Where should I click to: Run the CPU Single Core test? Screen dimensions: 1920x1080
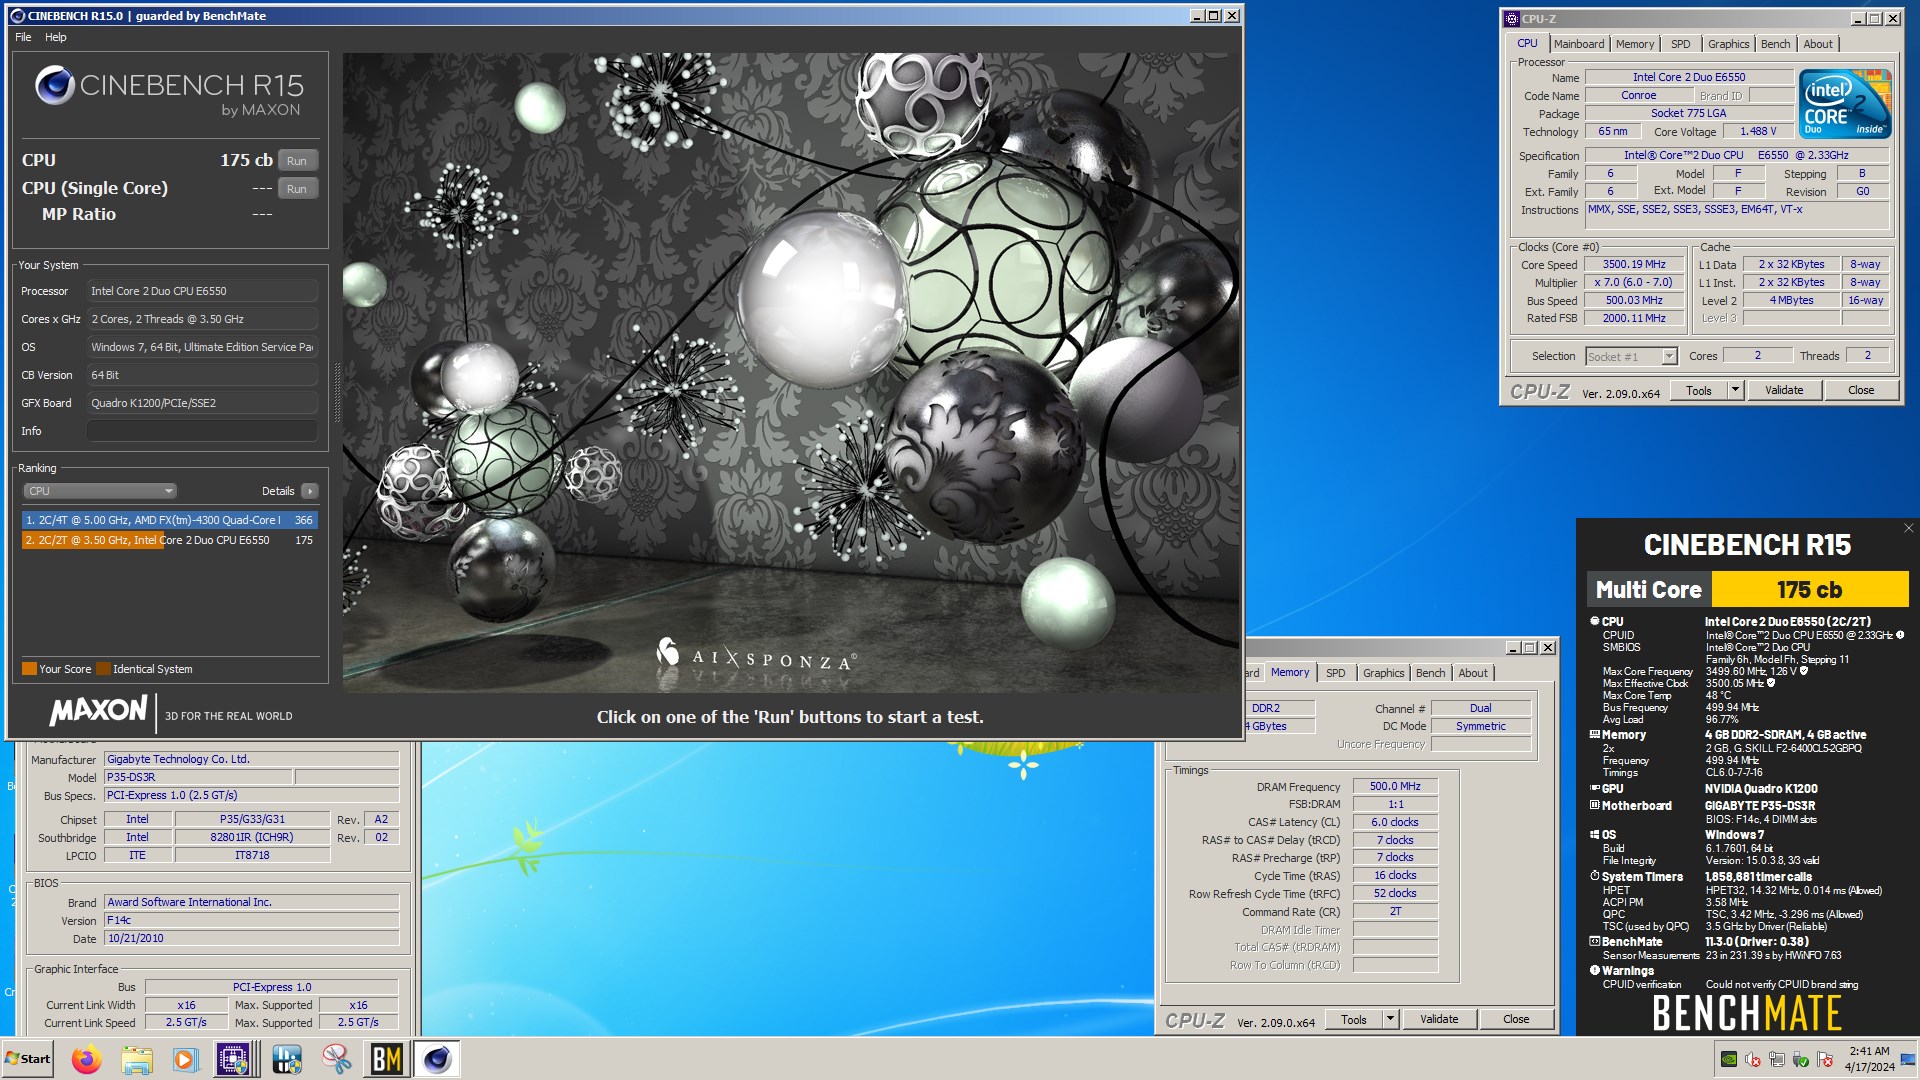coord(297,189)
